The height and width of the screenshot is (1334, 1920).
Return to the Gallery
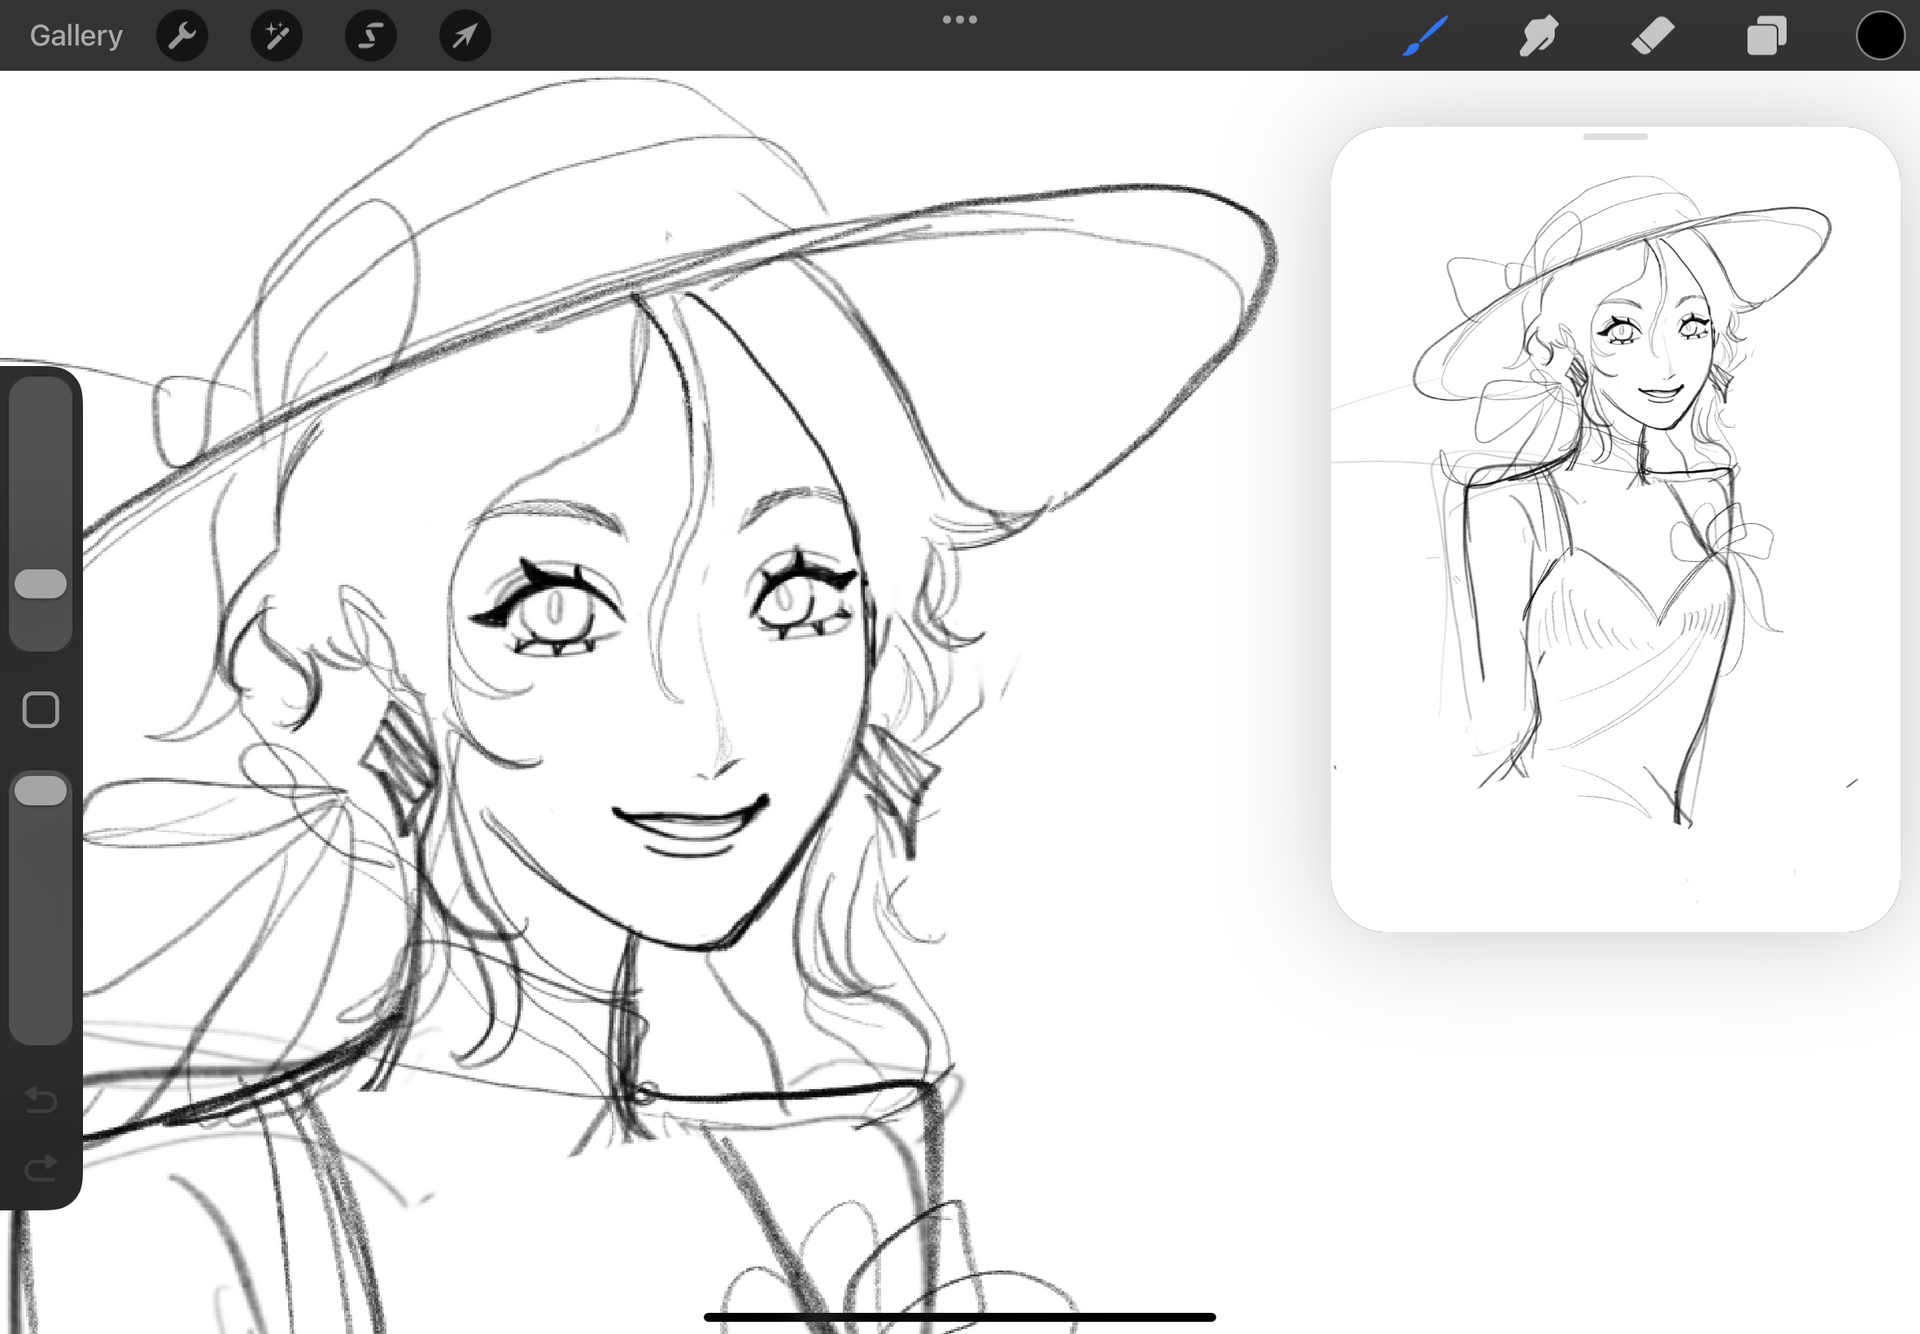point(76,36)
